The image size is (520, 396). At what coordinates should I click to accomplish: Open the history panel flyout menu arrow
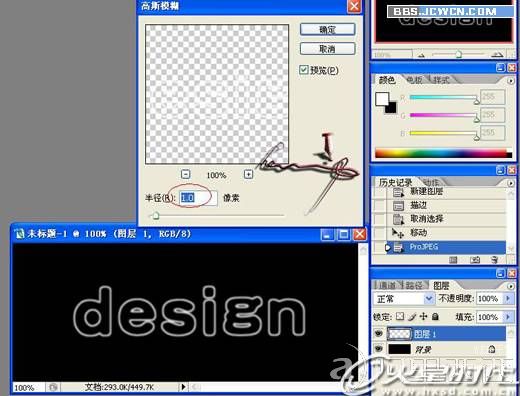tap(510, 183)
